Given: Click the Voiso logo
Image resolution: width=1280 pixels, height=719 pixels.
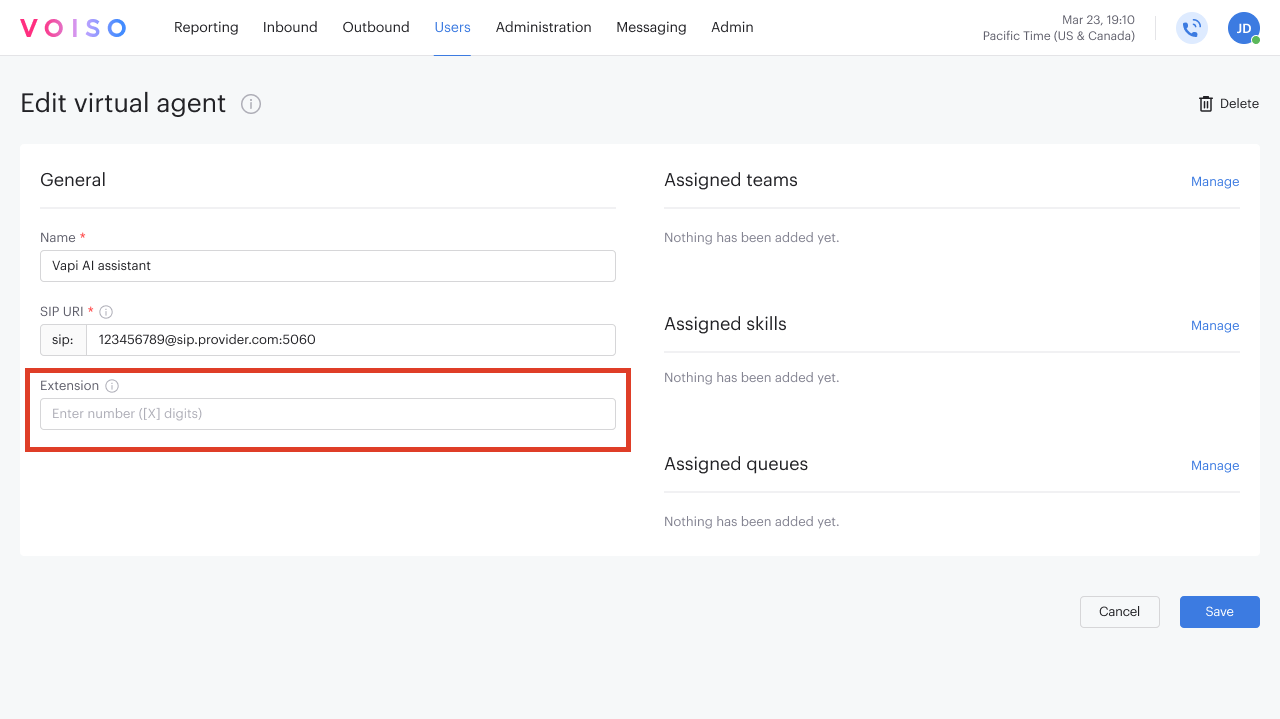Looking at the screenshot, I should (73, 27).
